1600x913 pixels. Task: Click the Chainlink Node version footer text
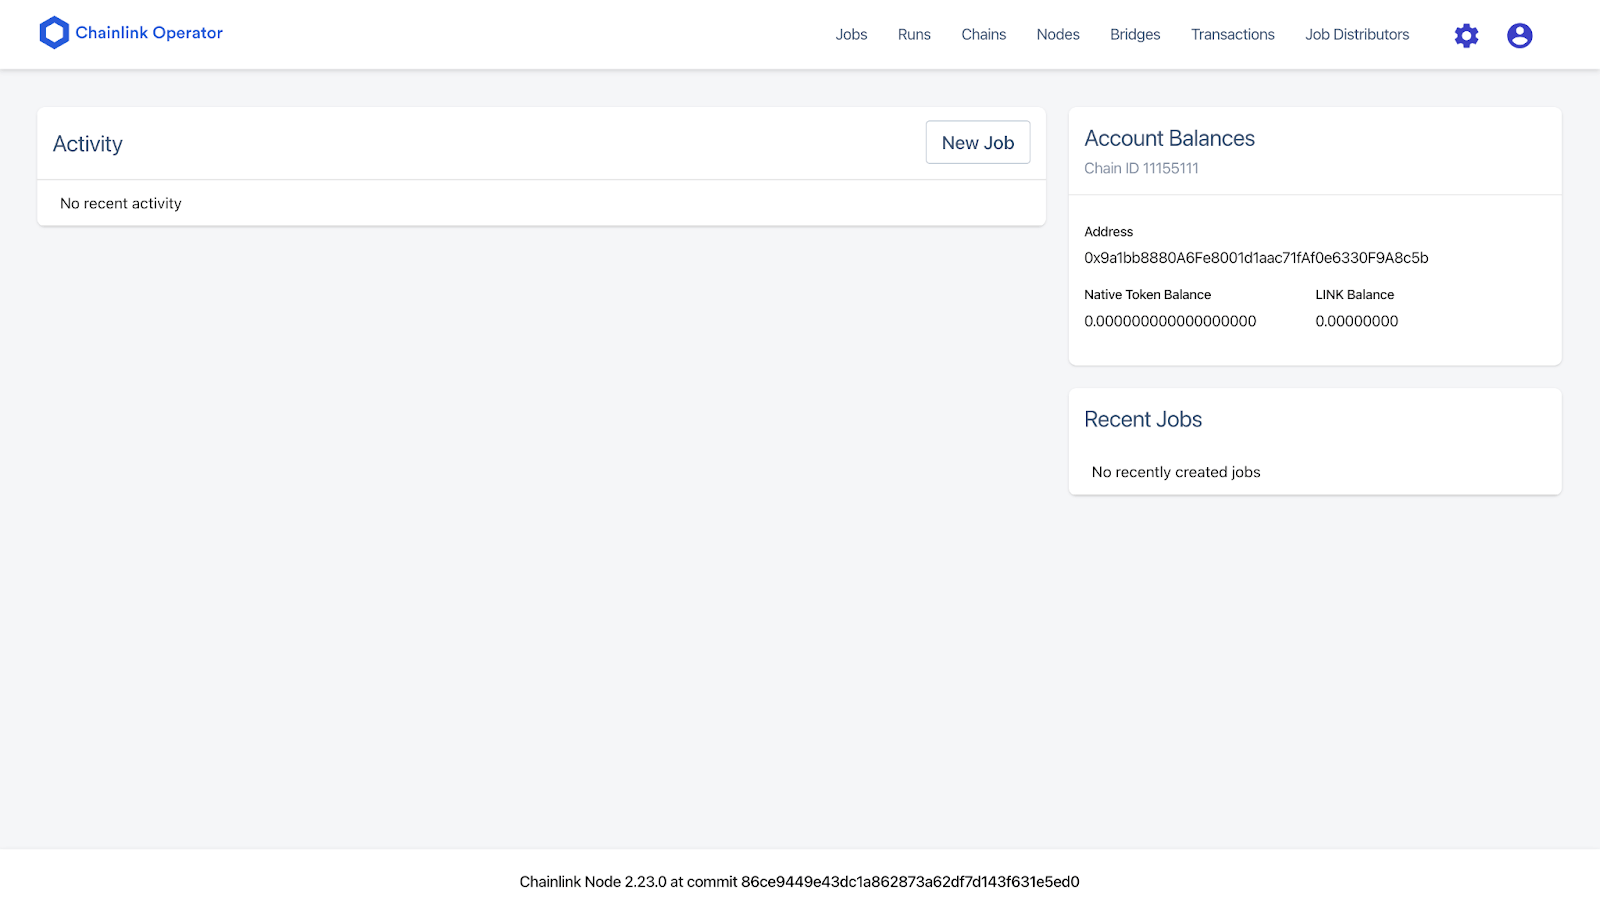tap(799, 882)
